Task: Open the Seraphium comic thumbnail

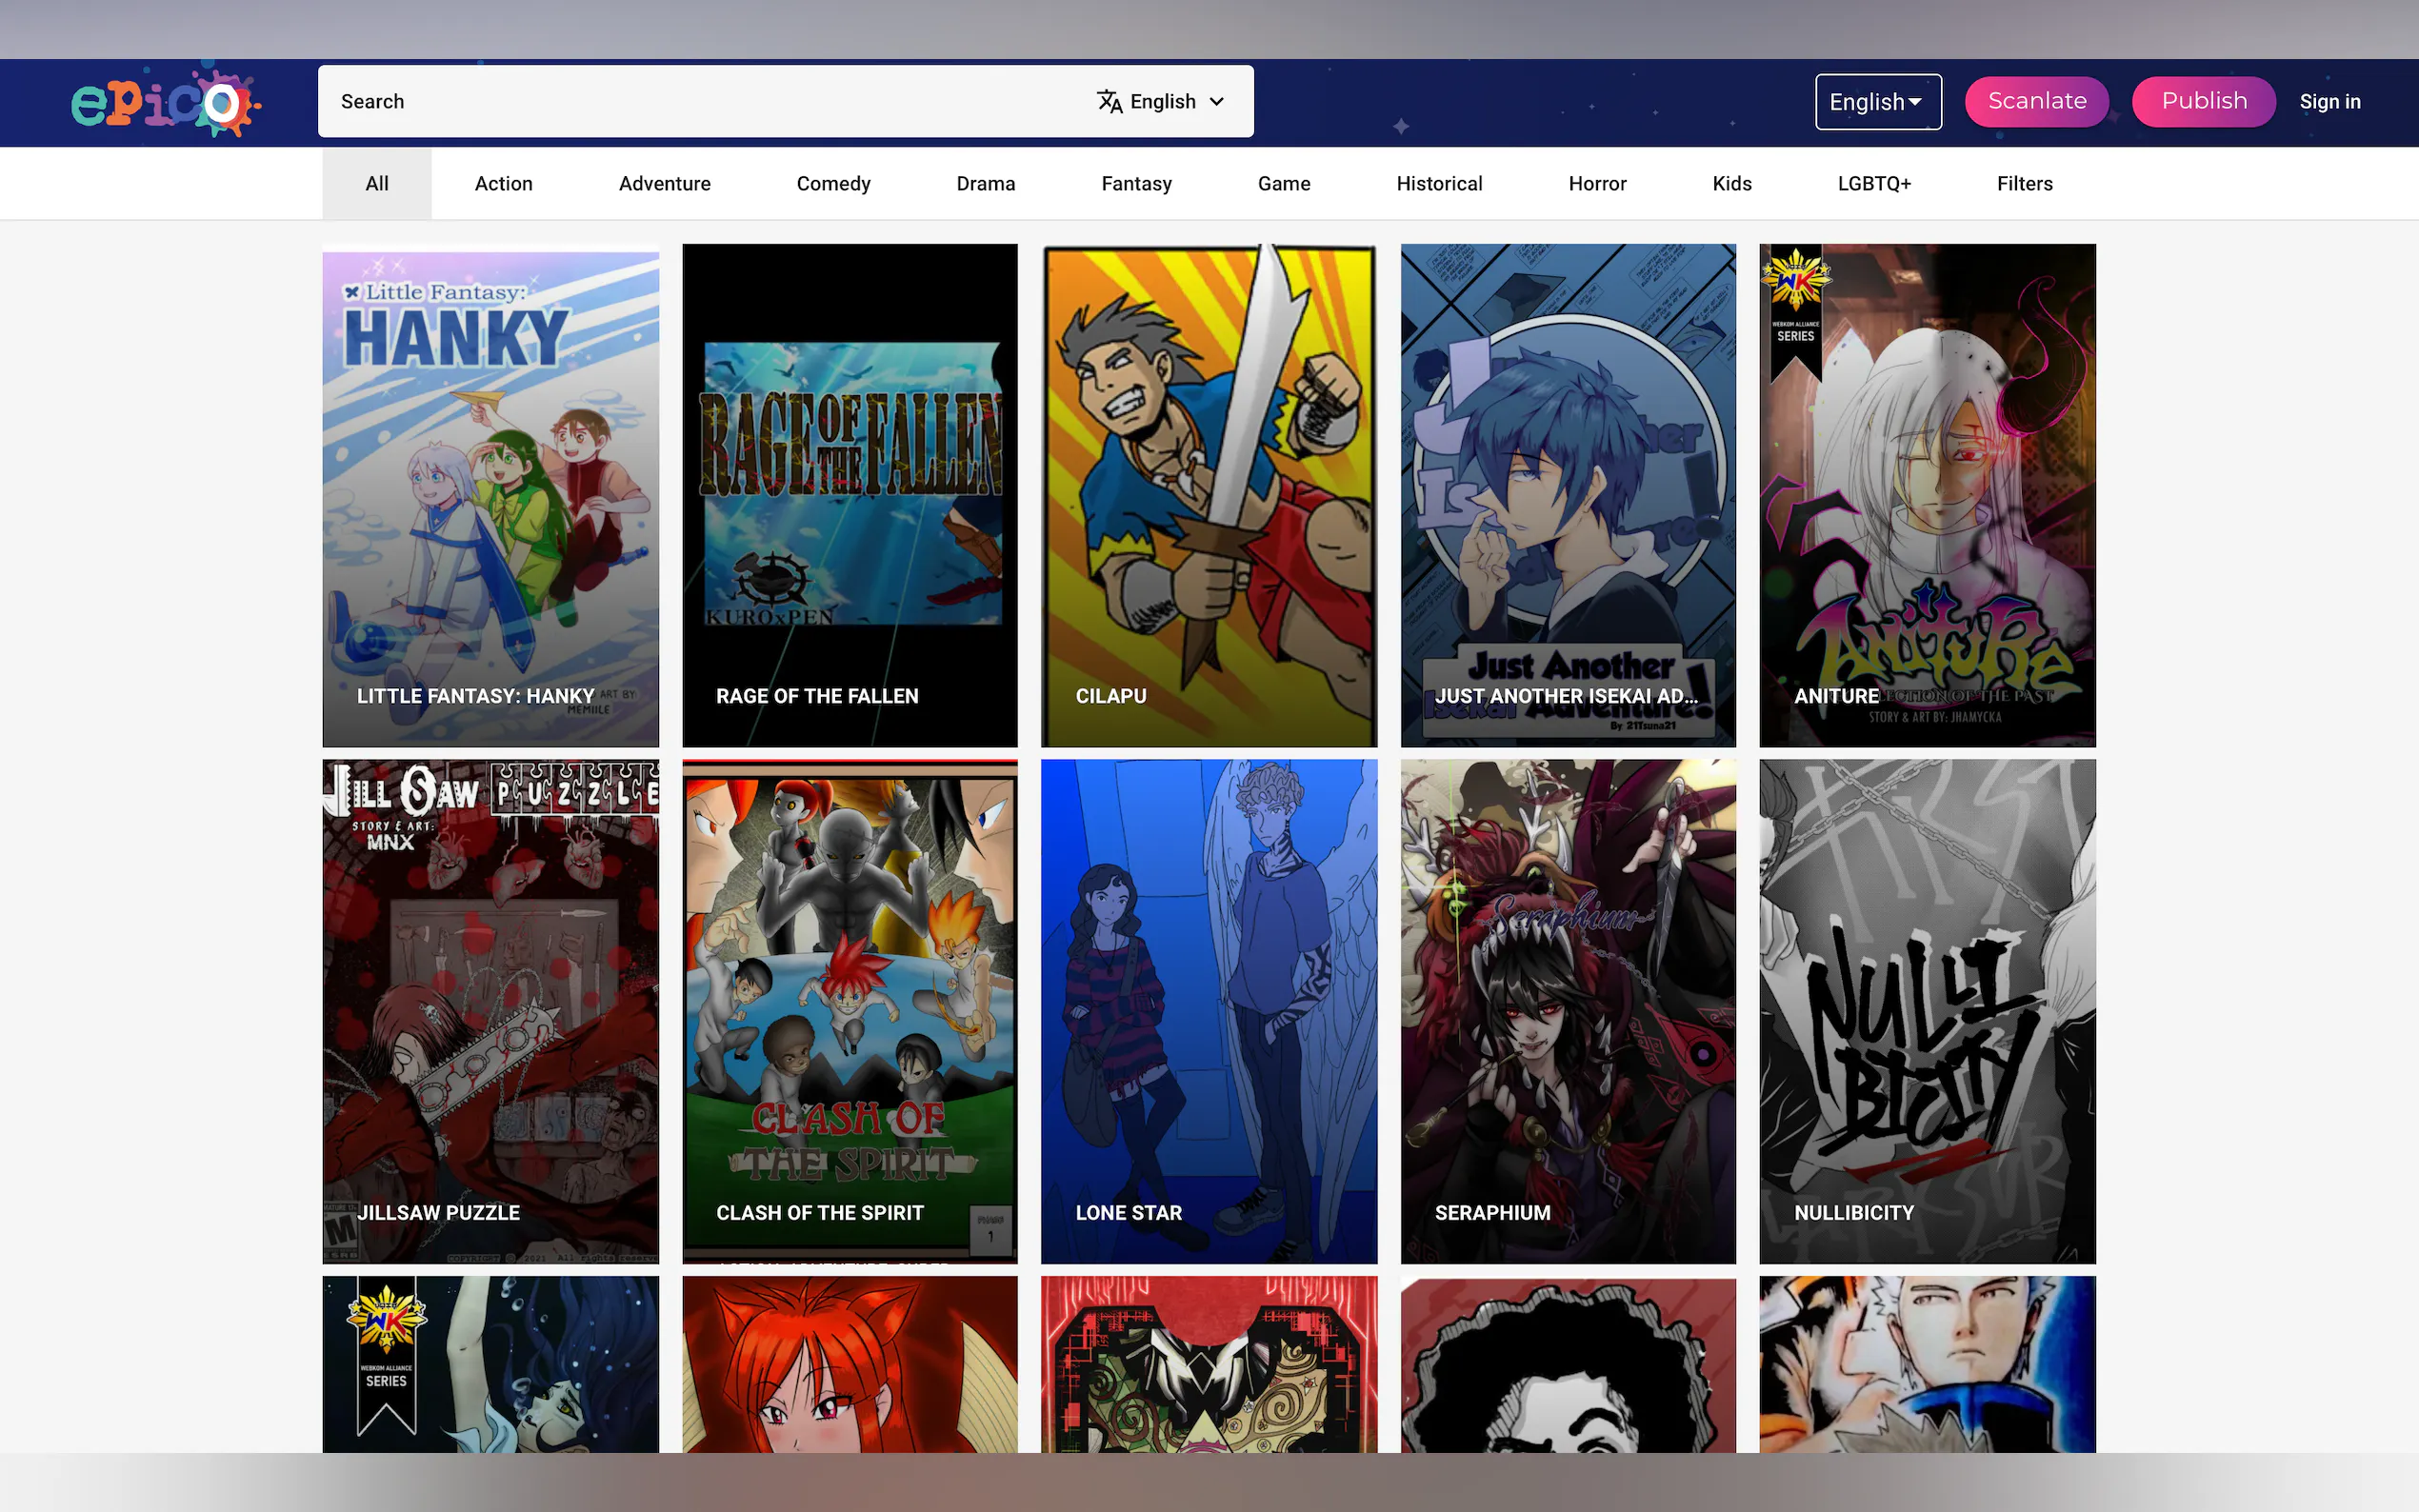Action: point(1567,1010)
